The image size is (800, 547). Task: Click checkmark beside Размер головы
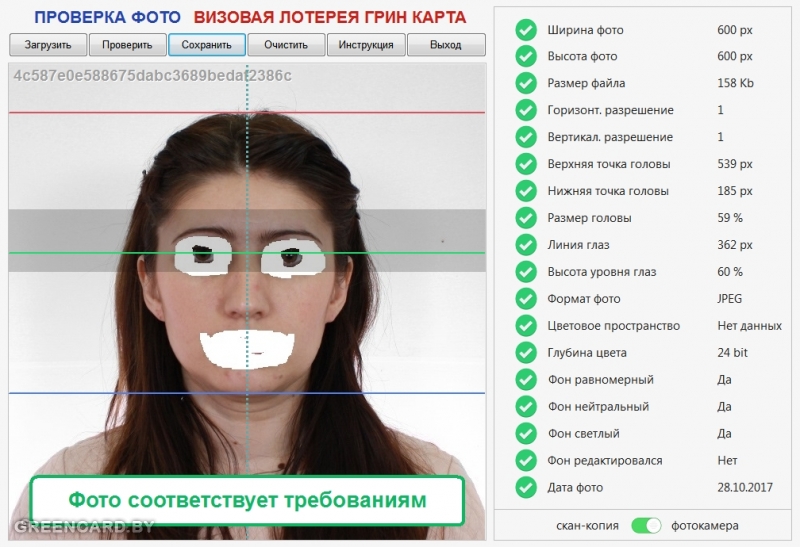pos(526,218)
